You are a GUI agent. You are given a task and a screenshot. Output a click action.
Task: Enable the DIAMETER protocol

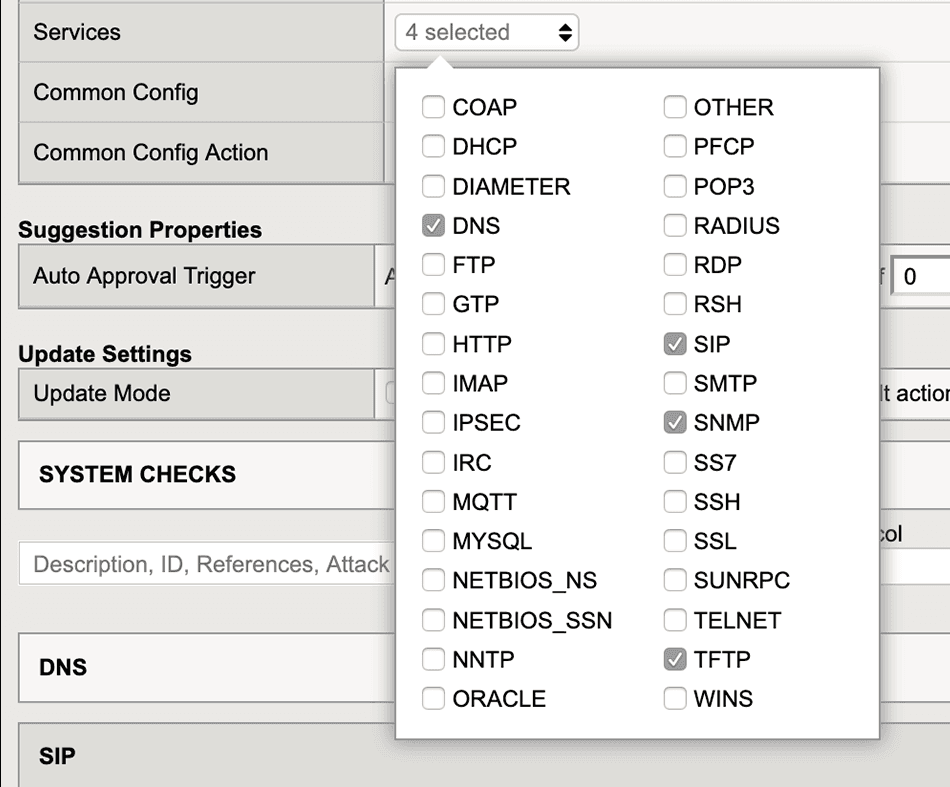433,186
